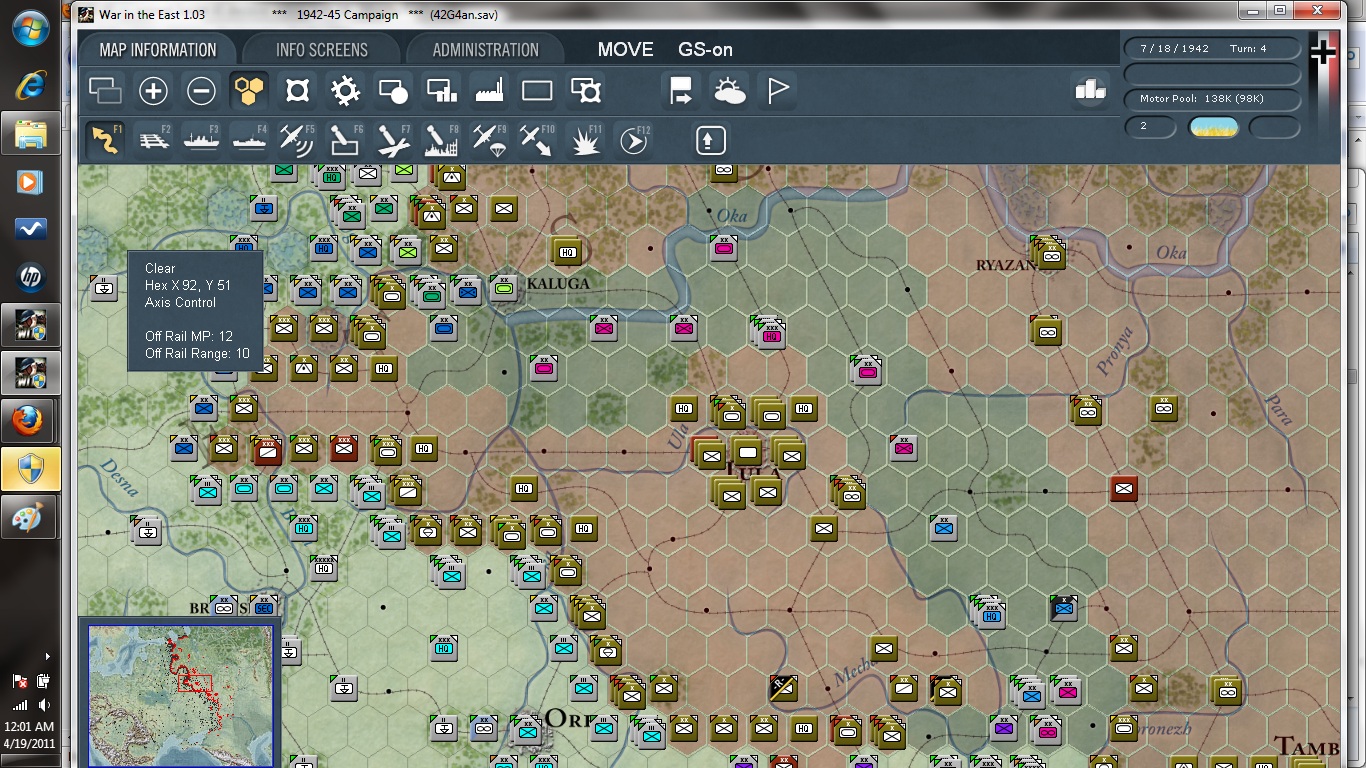Open the bar chart blocks icon
The height and width of the screenshot is (768, 1366).
point(1090,90)
